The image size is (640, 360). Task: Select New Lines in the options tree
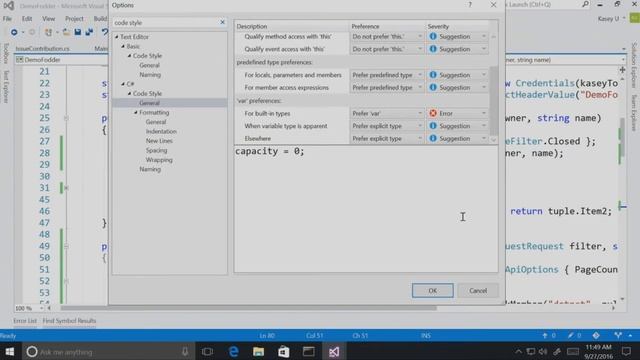[x=159, y=141]
